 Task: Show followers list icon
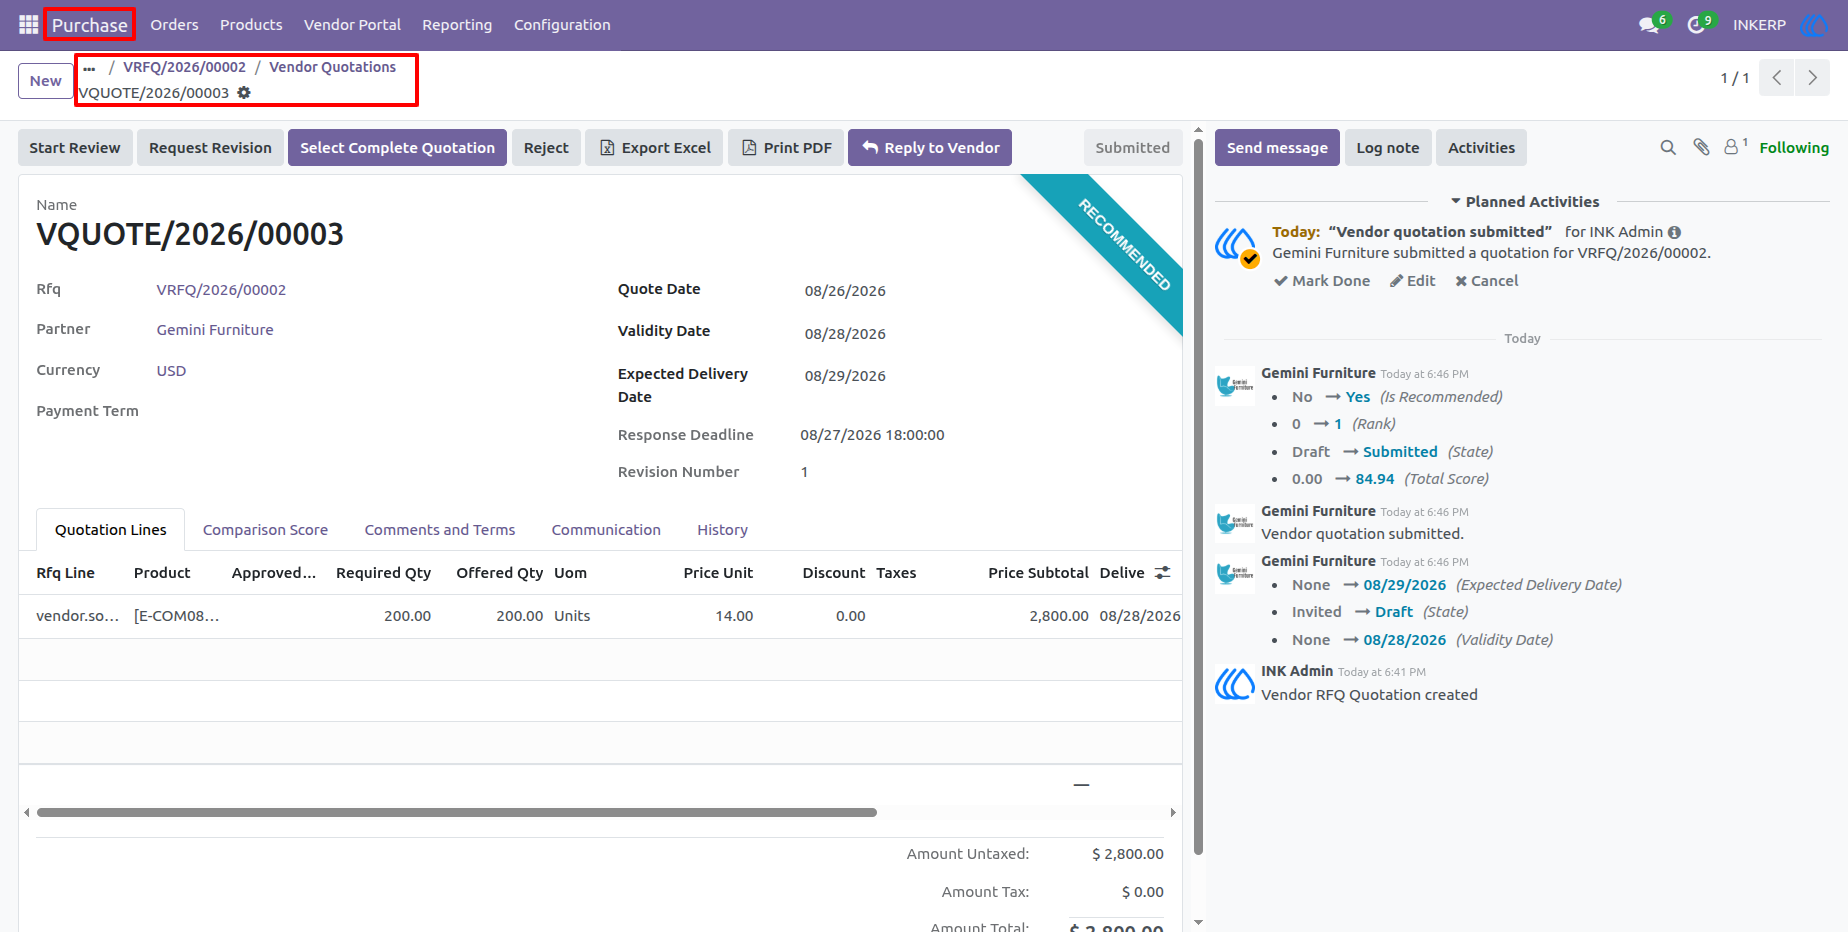(1735, 147)
